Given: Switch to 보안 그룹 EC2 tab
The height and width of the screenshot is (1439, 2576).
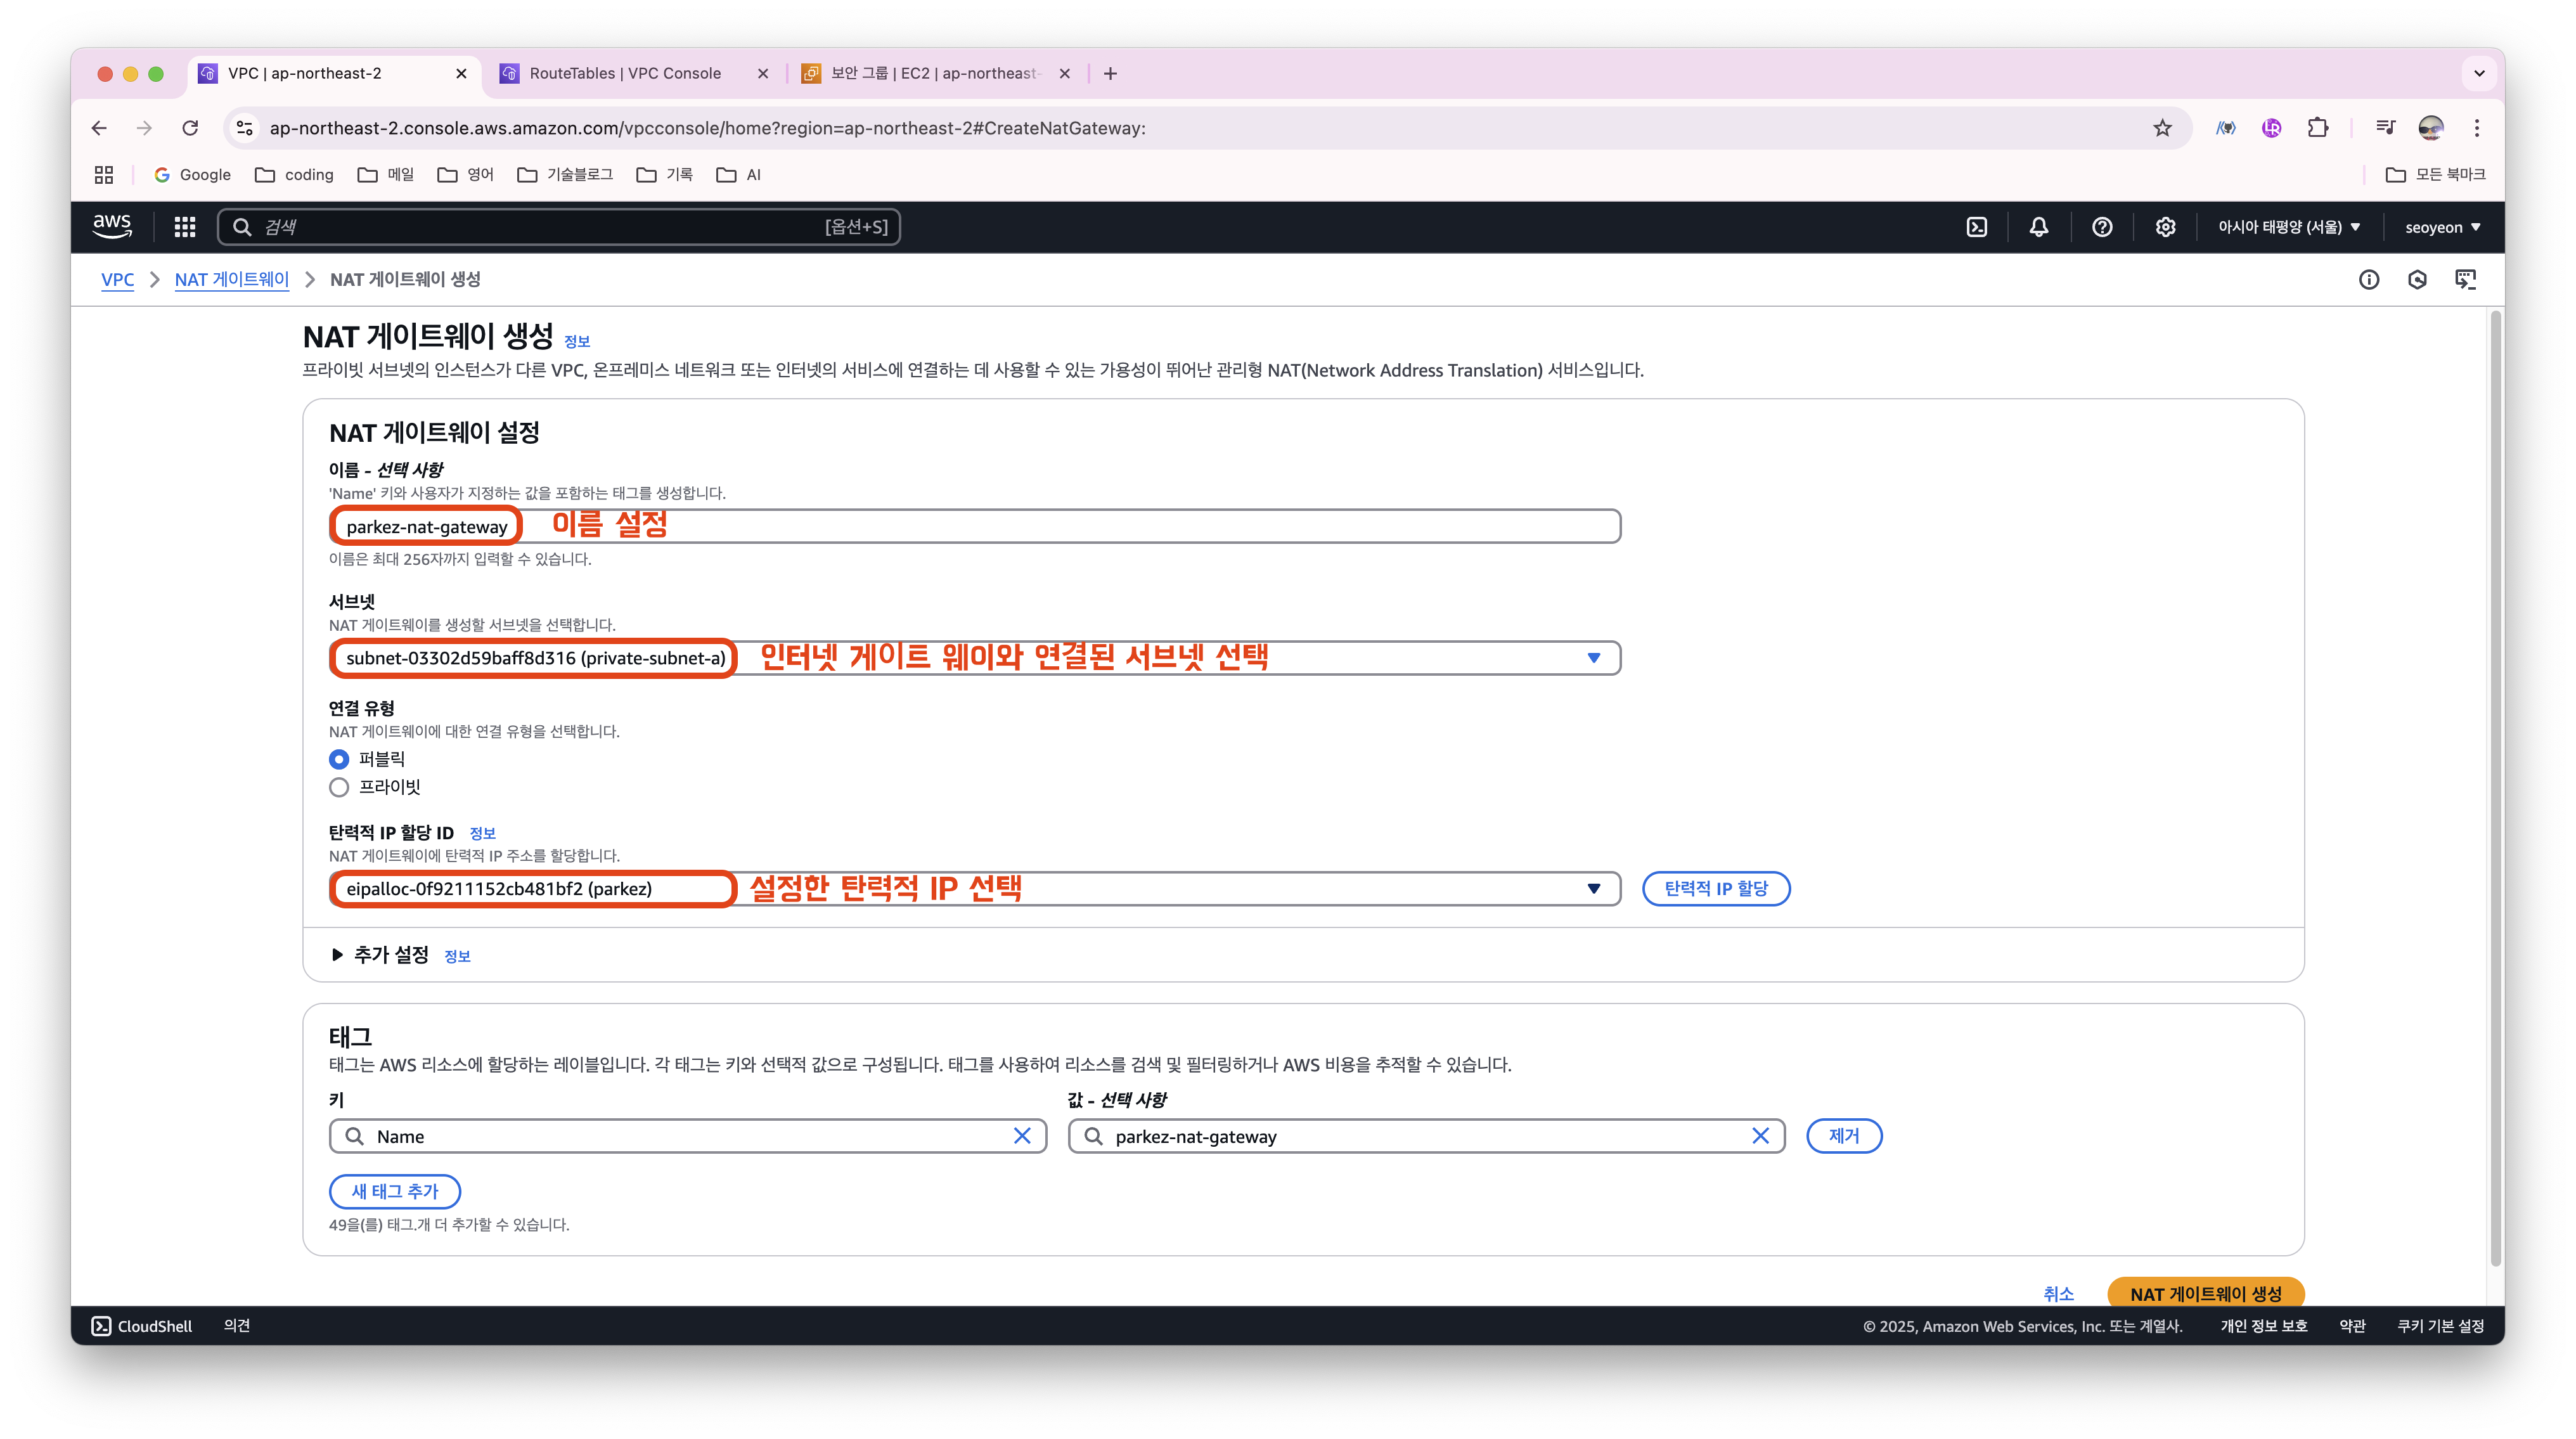Looking at the screenshot, I should [935, 73].
